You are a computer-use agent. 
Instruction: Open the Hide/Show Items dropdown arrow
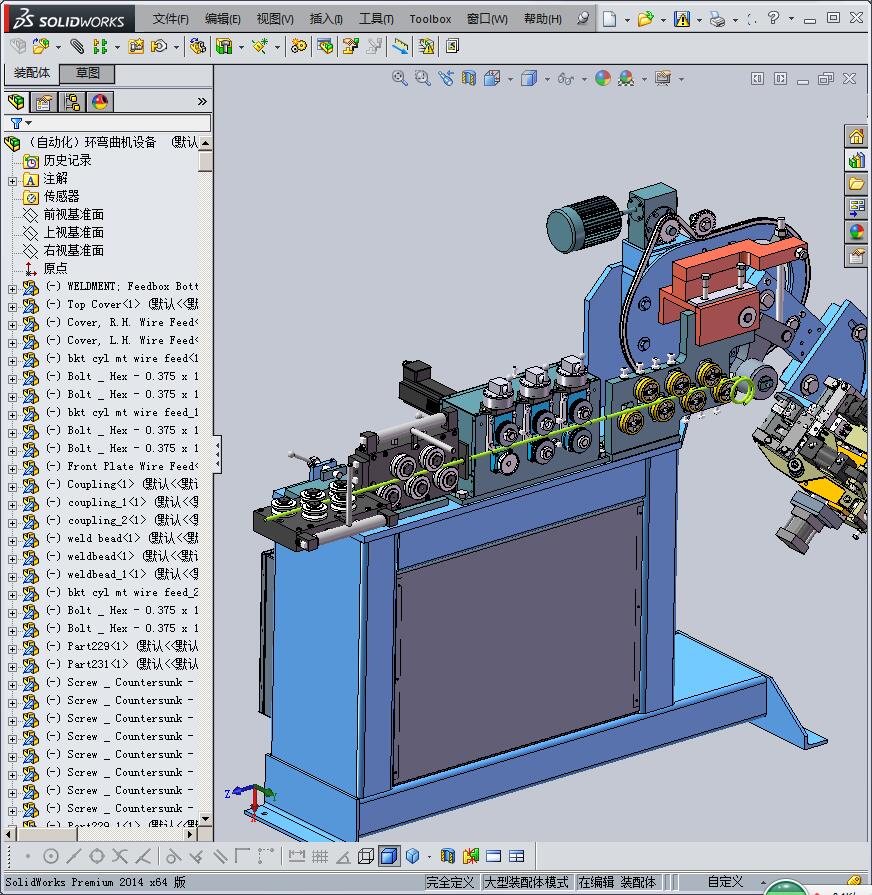pyautogui.click(x=582, y=79)
